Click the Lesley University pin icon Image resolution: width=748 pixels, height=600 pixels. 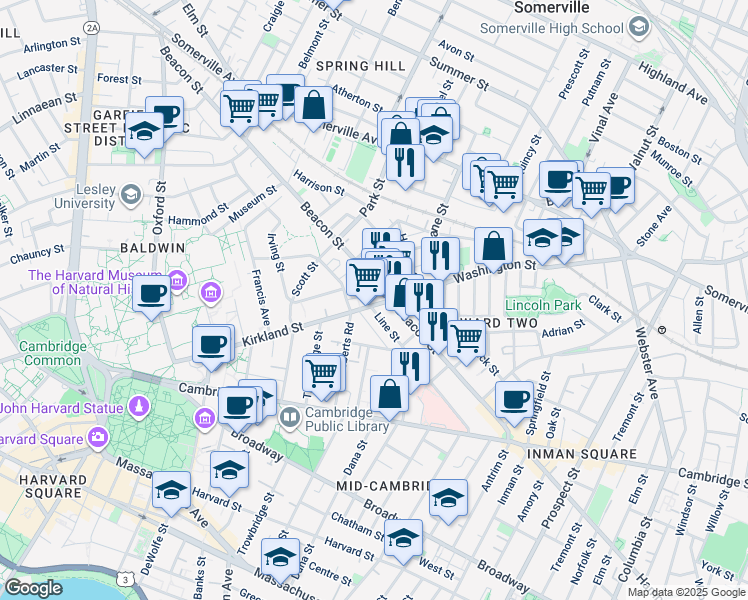click(131, 196)
